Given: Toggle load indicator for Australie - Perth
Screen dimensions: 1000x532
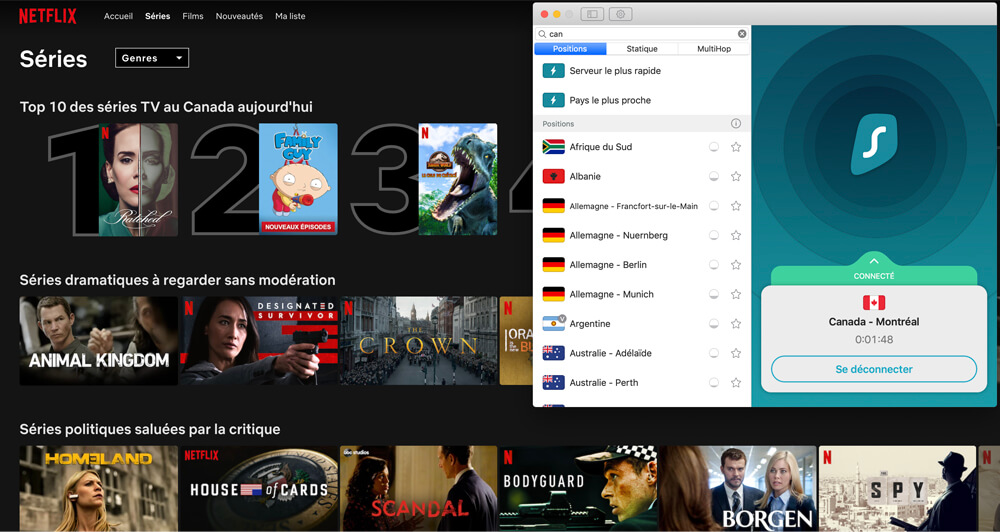Looking at the screenshot, I should tap(714, 383).
